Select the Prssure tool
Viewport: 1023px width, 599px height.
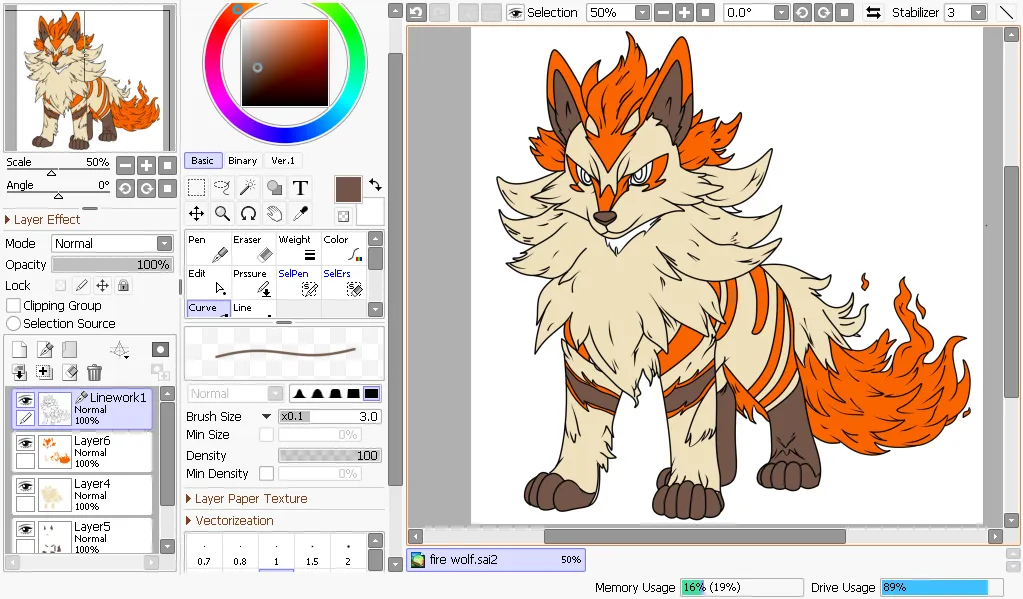253,282
